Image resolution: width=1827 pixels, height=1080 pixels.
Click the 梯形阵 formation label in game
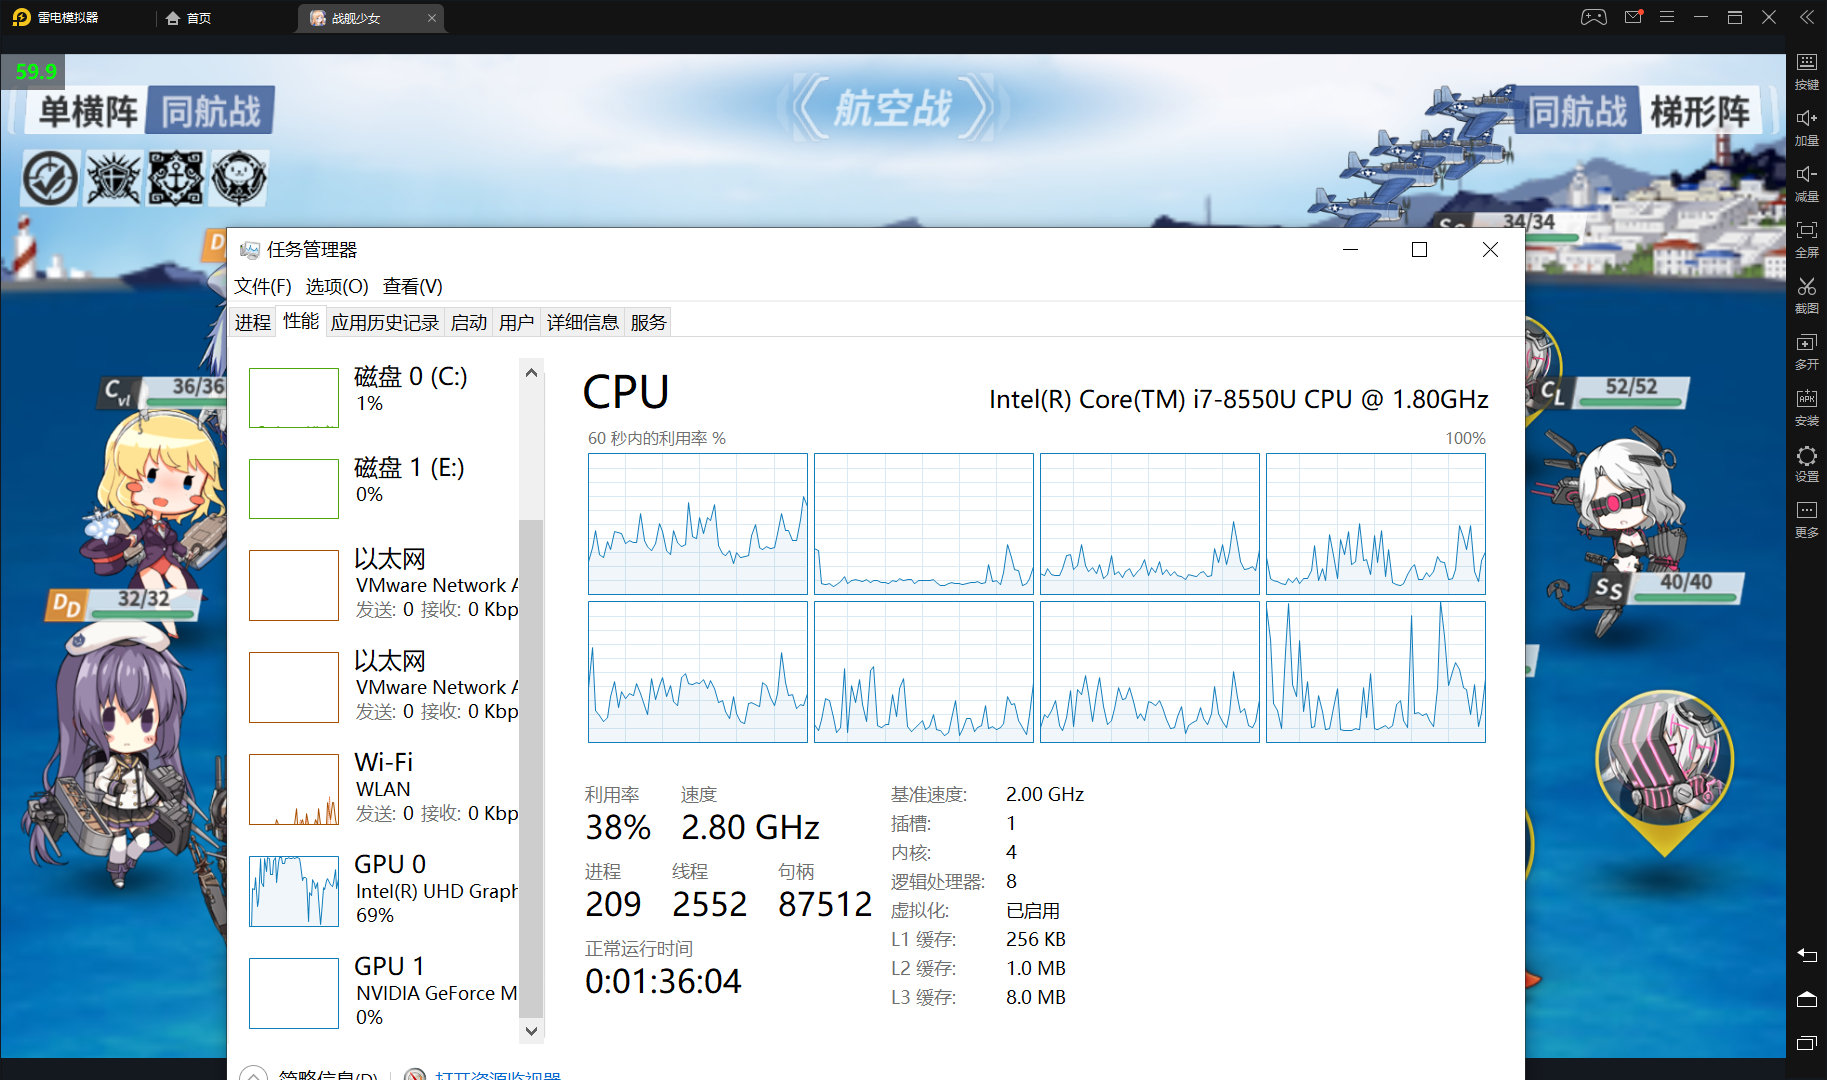point(1700,111)
